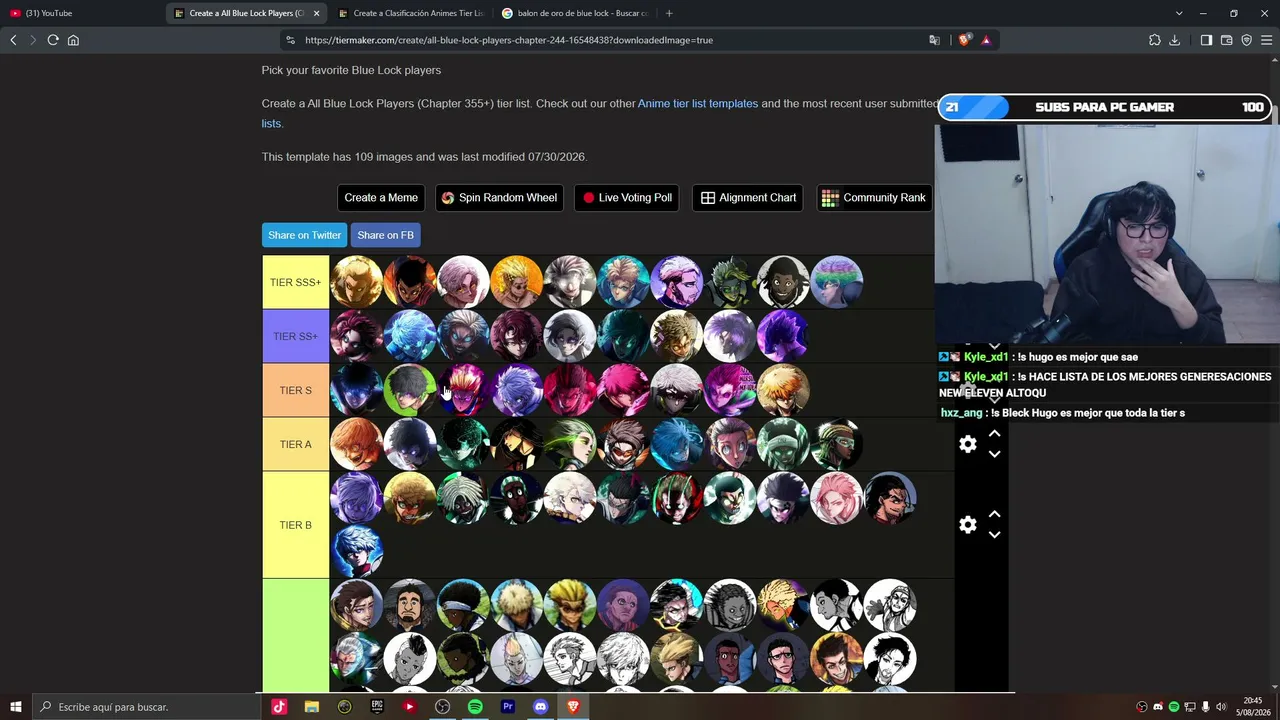The image size is (1280, 720).
Task: Move TIER A row up with arrow
Action: (x=994, y=434)
